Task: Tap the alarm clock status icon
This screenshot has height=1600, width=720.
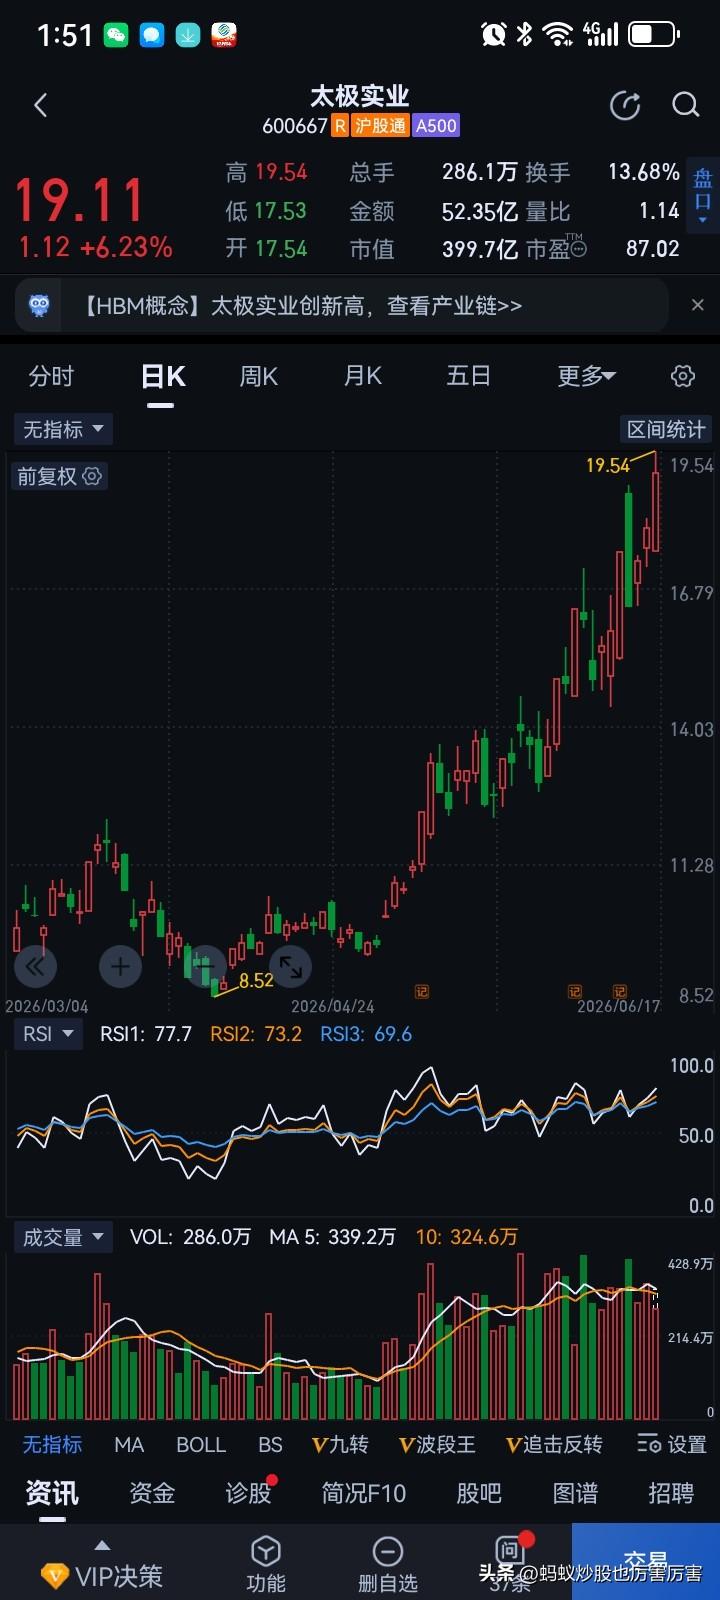Action: [x=493, y=35]
